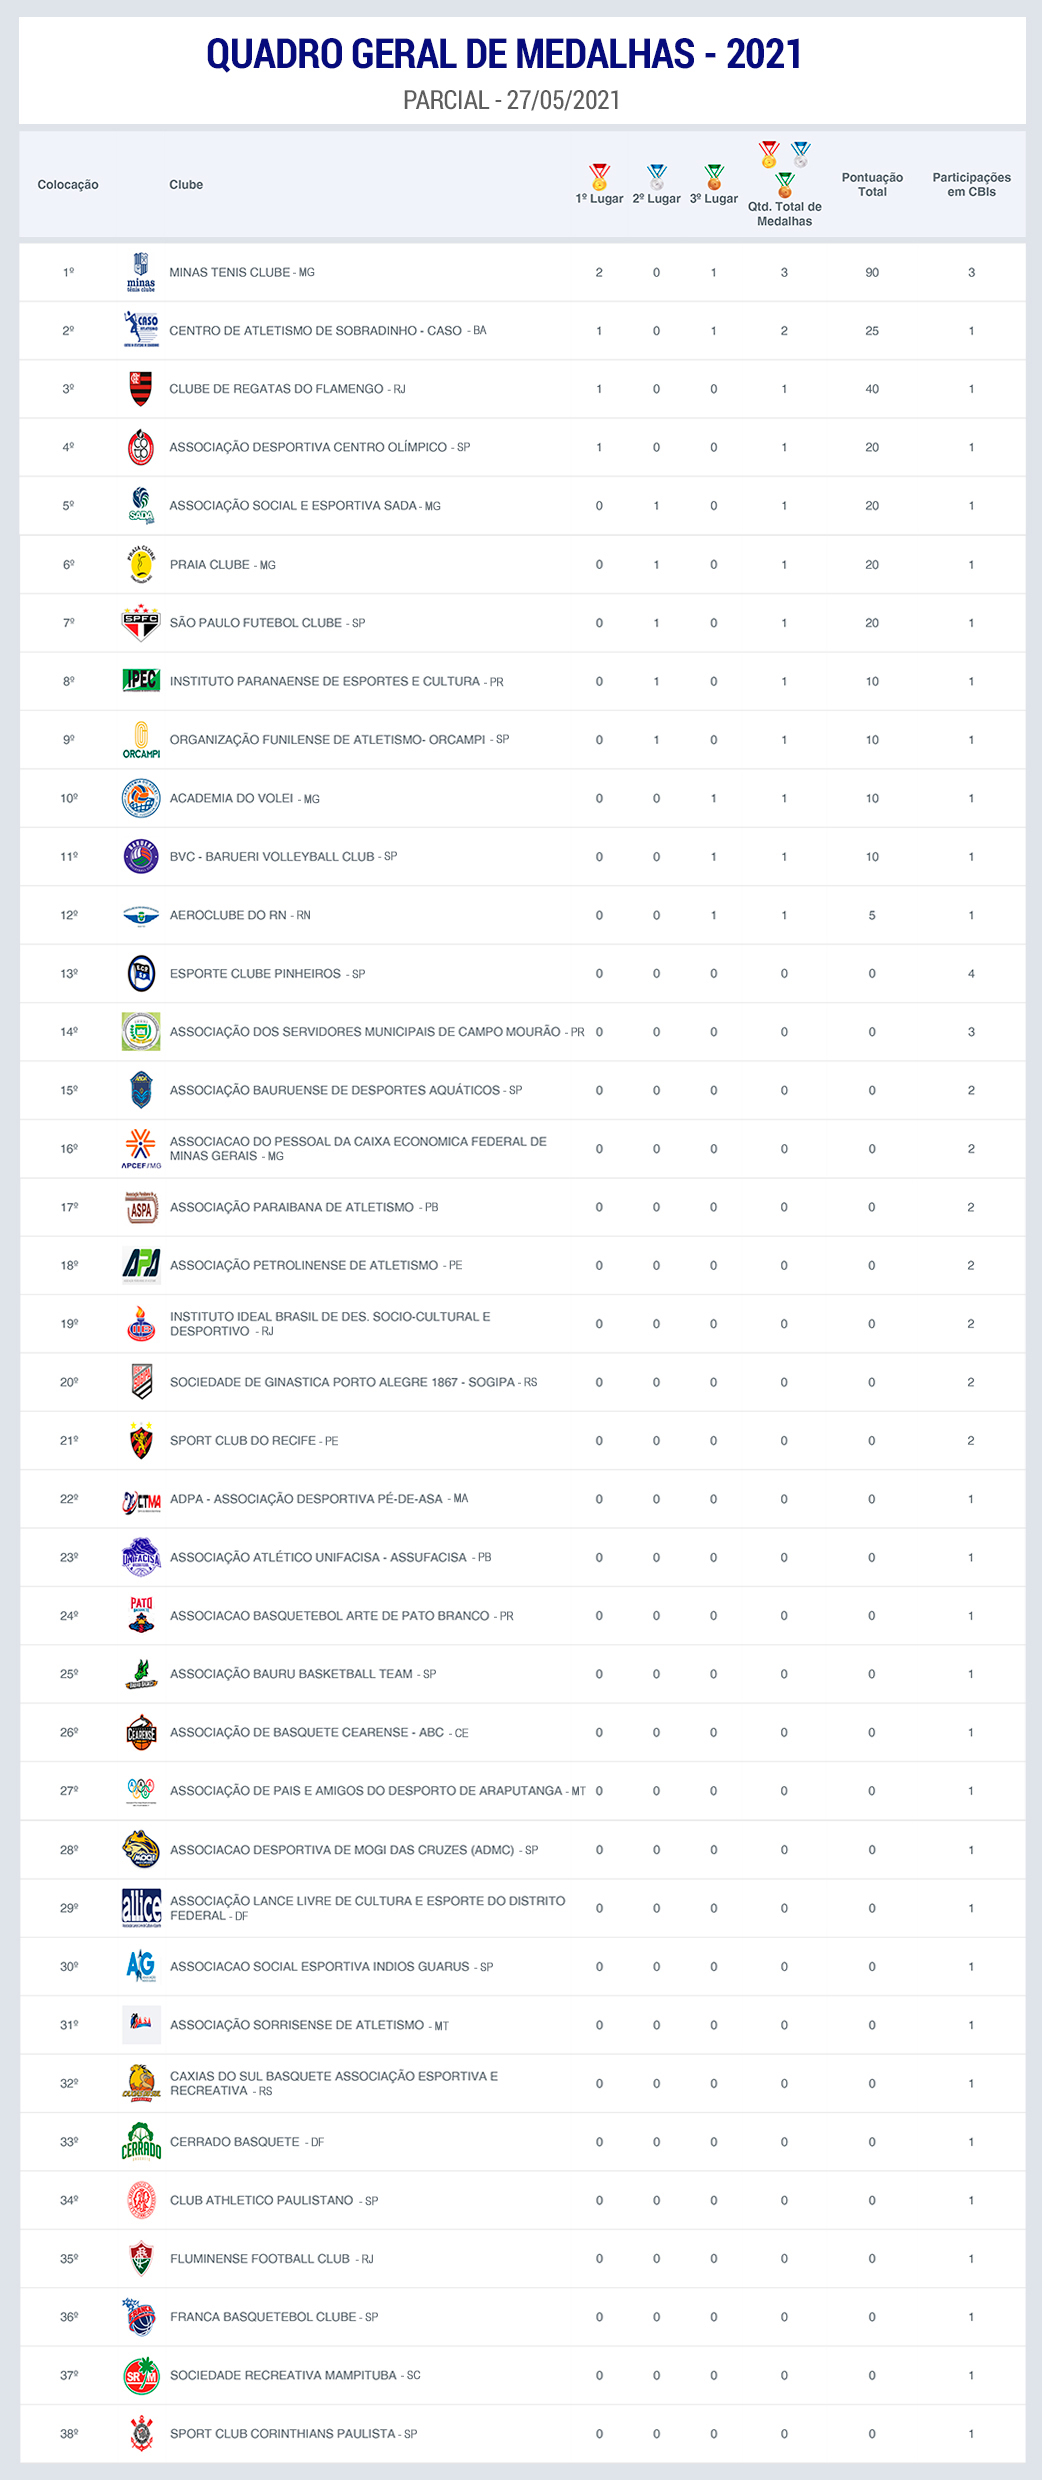Click the Colocação column header

[68, 185]
